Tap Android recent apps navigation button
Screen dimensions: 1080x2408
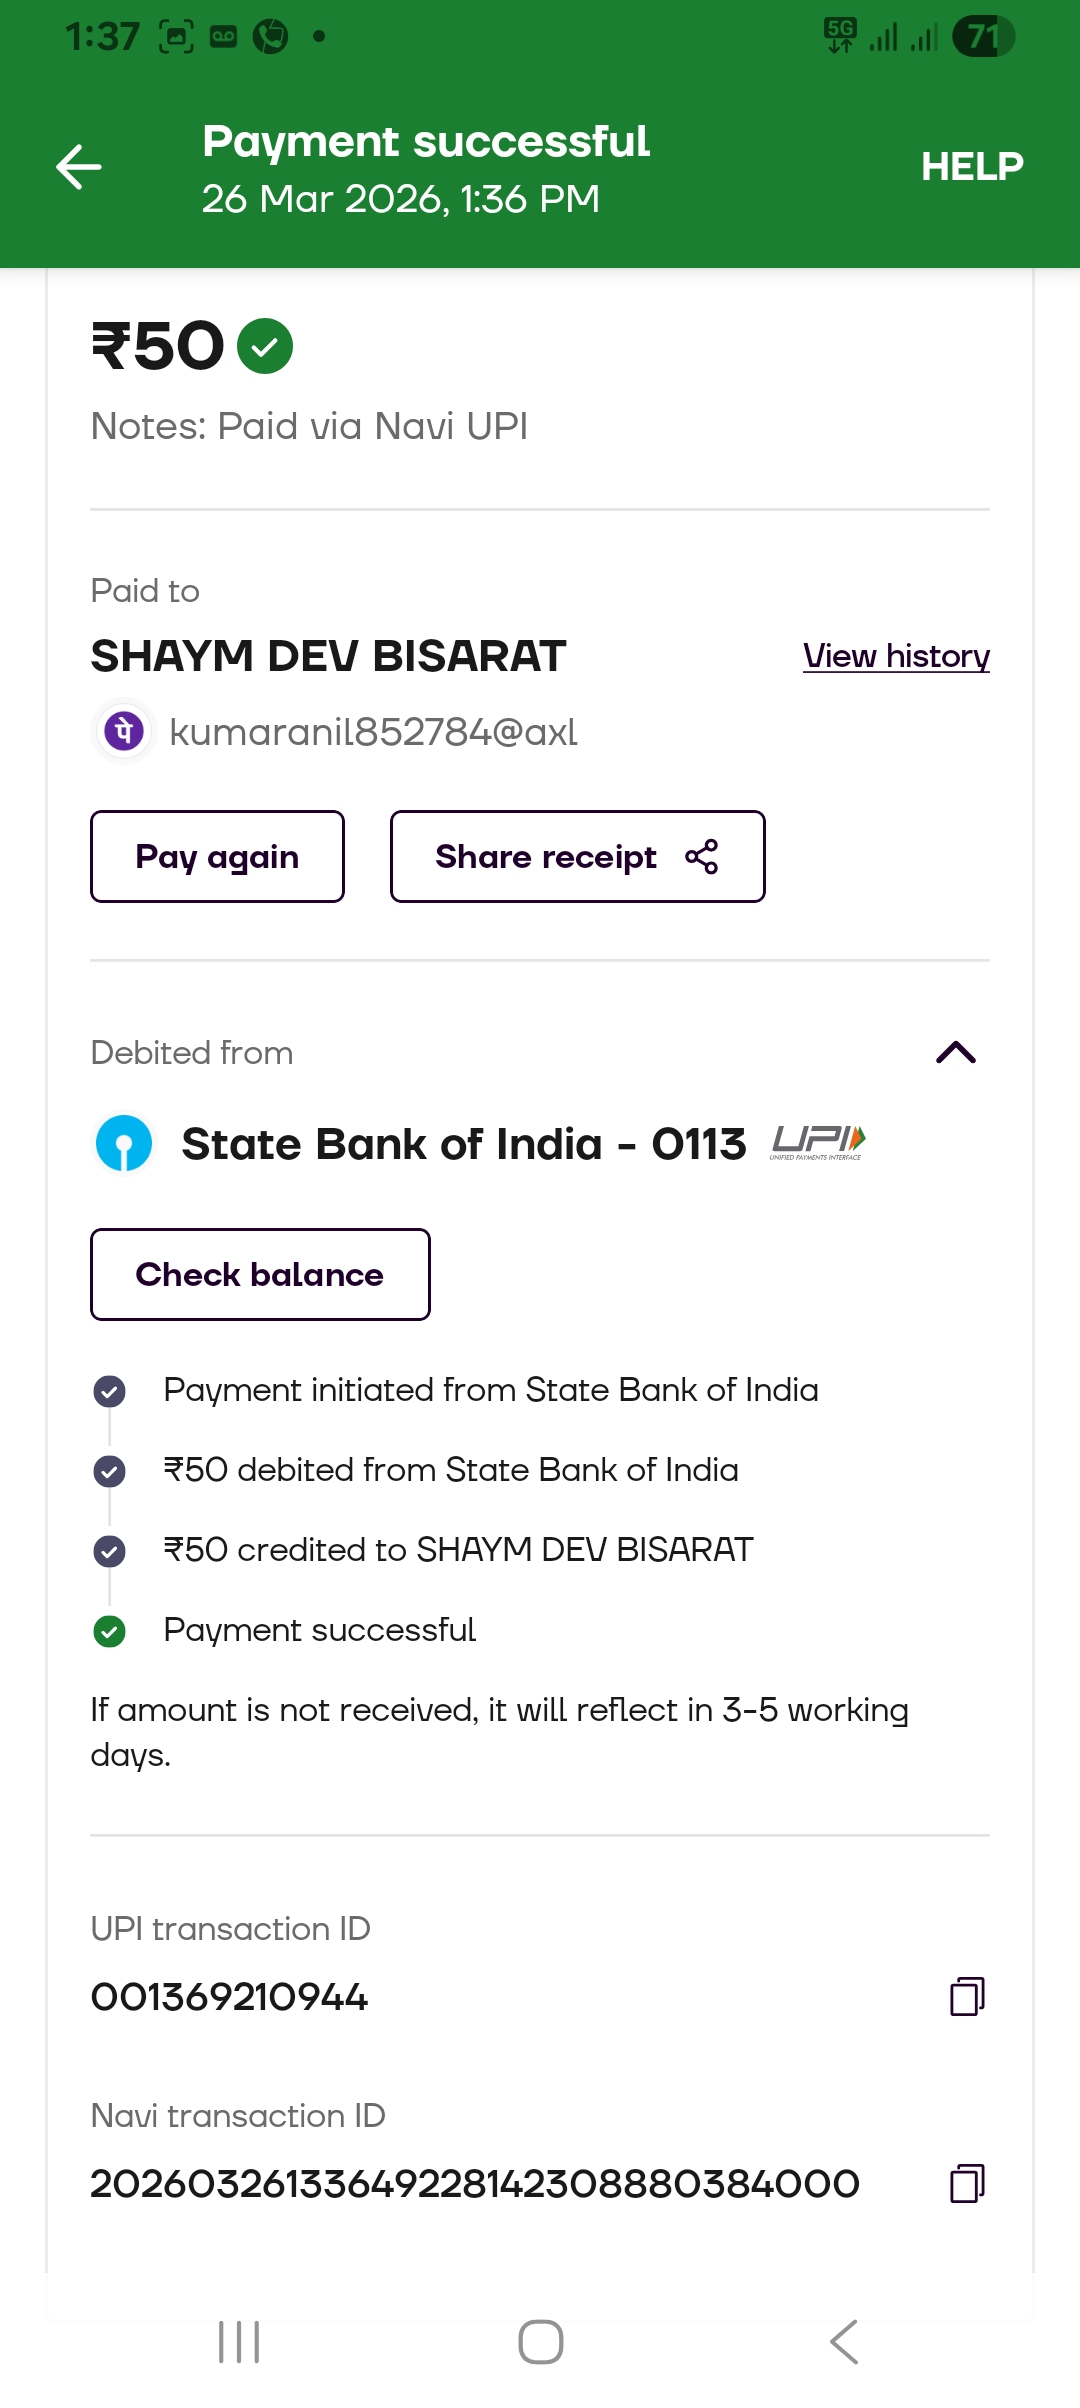coord(239,2342)
